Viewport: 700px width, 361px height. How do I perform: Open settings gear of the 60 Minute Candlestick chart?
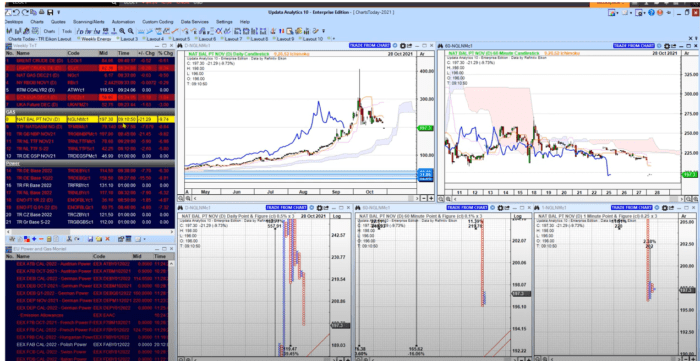click(x=667, y=46)
